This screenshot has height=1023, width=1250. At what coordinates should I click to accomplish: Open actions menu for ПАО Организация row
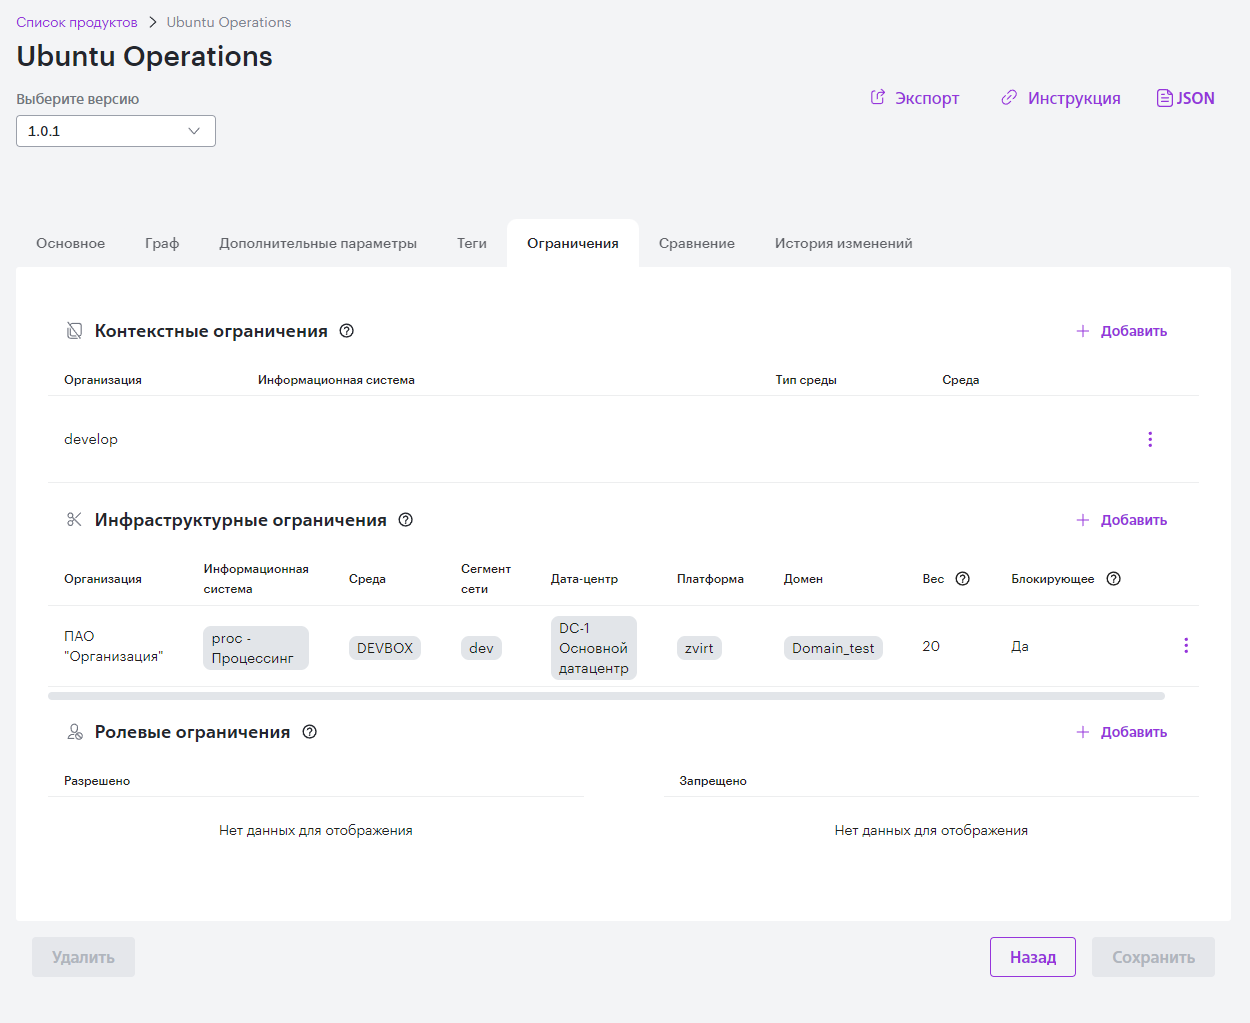tap(1186, 646)
